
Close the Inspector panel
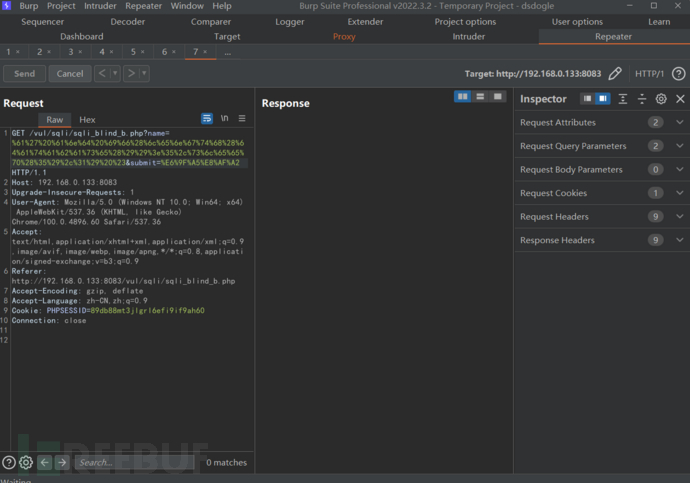pos(680,99)
